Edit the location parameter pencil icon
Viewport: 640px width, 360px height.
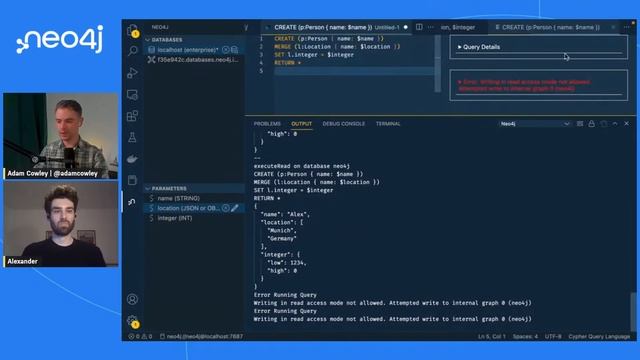[x=235, y=208]
